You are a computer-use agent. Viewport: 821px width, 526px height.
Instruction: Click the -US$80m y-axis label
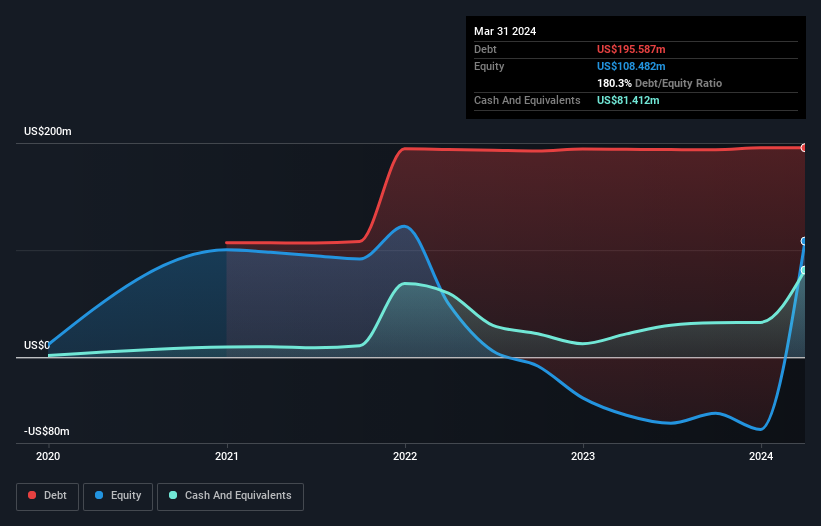click(x=47, y=431)
